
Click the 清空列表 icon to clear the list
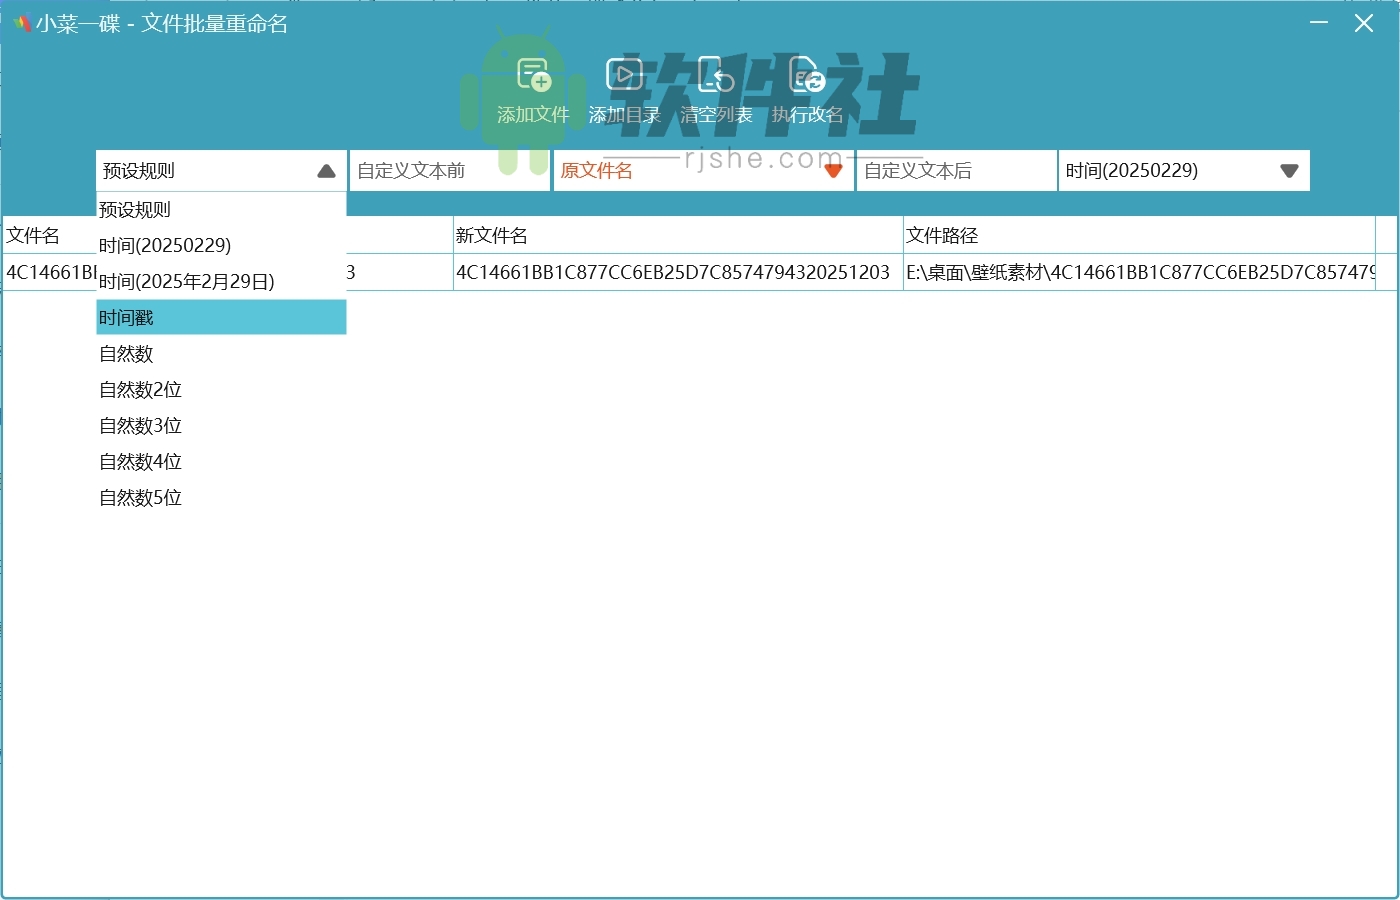(716, 85)
